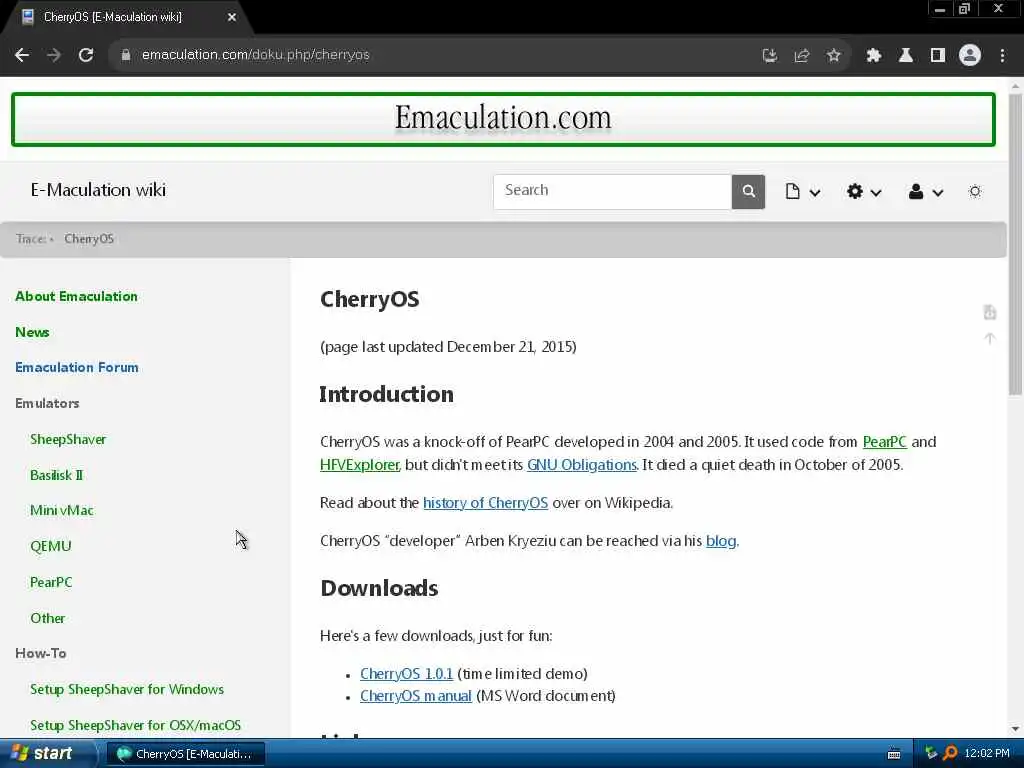1024x768 pixels.
Task: Open the user tools dropdown
Action: click(x=926, y=191)
